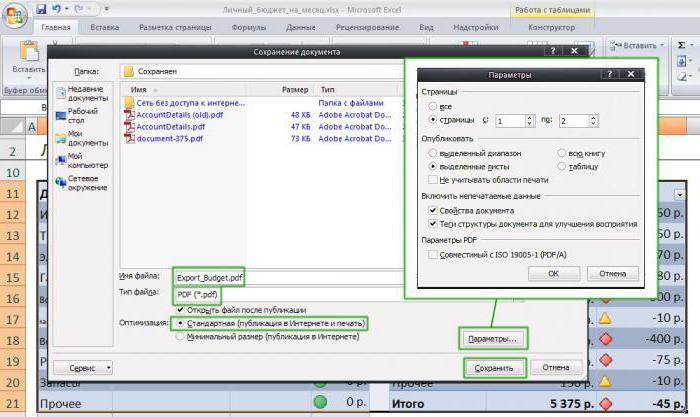Switch to the Разметка страницы tab
This screenshot has height=417, width=700.
[x=175, y=28]
